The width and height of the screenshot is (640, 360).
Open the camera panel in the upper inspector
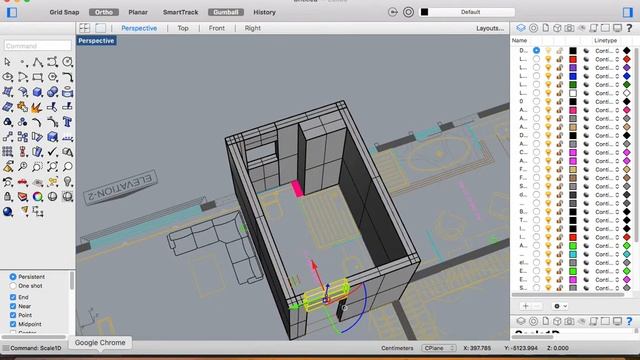click(x=569, y=28)
